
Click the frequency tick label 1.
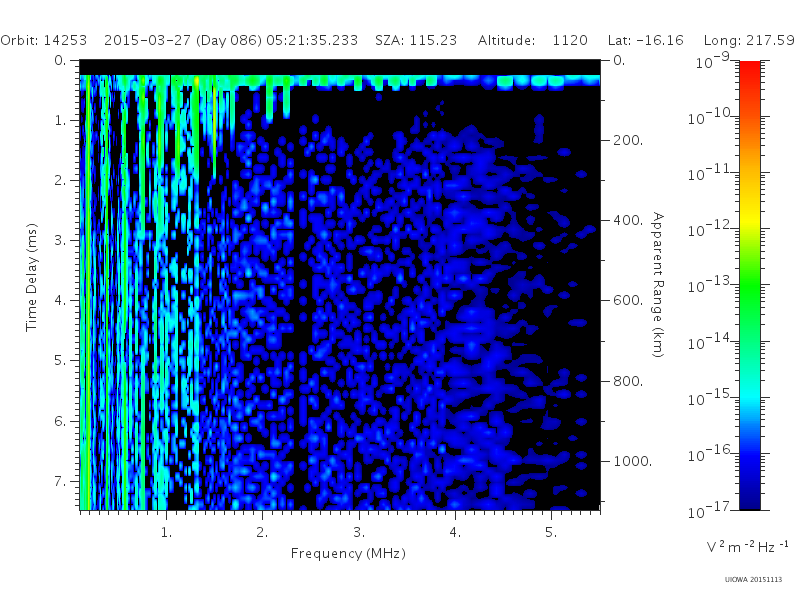pyautogui.click(x=166, y=533)
